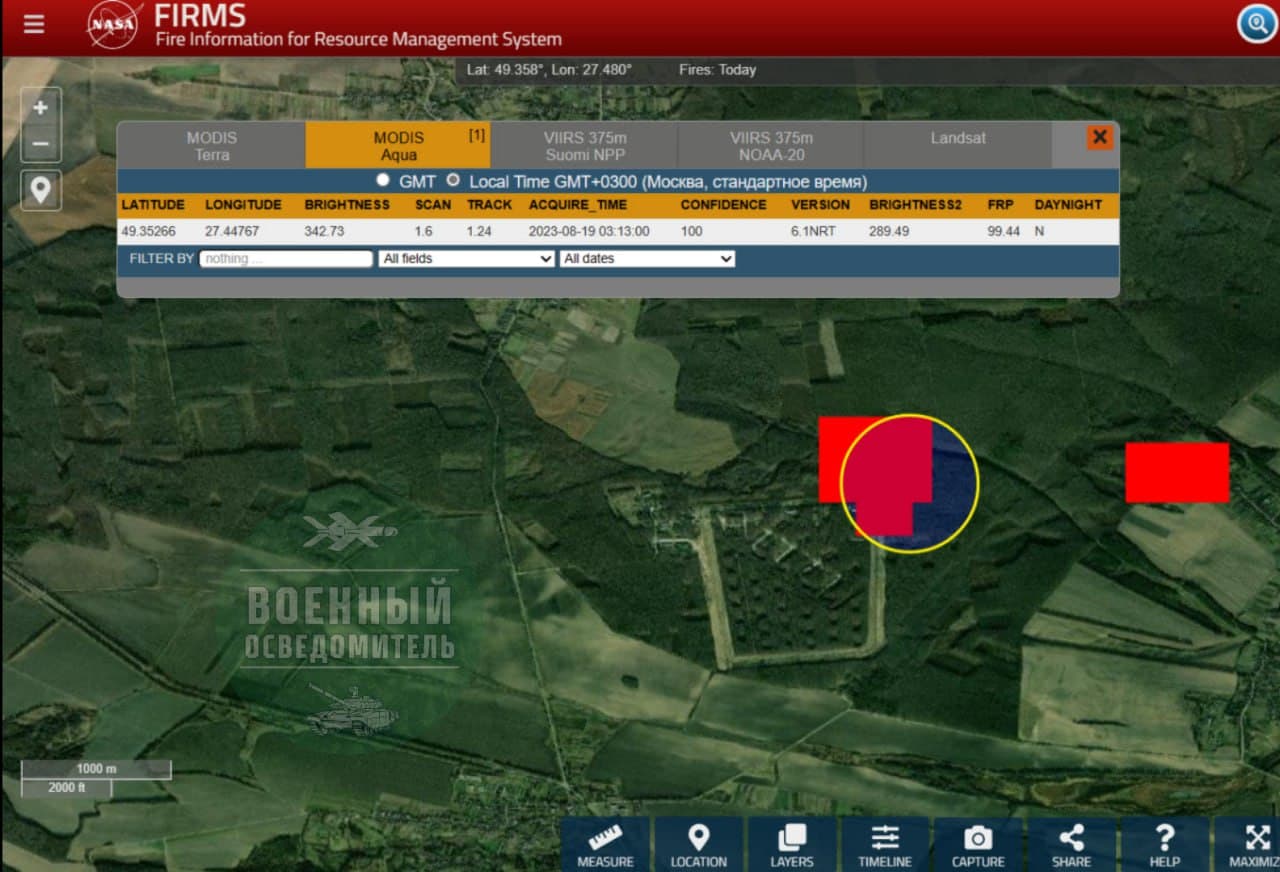Open the Measure tool
1280x872 pixels.
pos(605,845)
